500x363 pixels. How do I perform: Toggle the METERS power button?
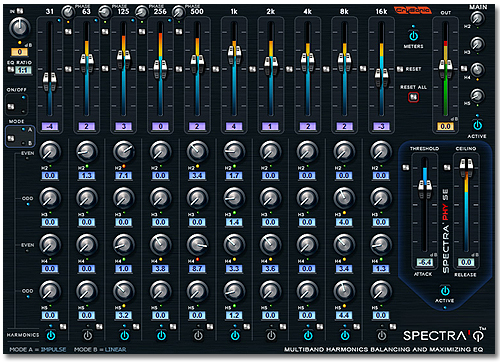click(x=414, y=35)
